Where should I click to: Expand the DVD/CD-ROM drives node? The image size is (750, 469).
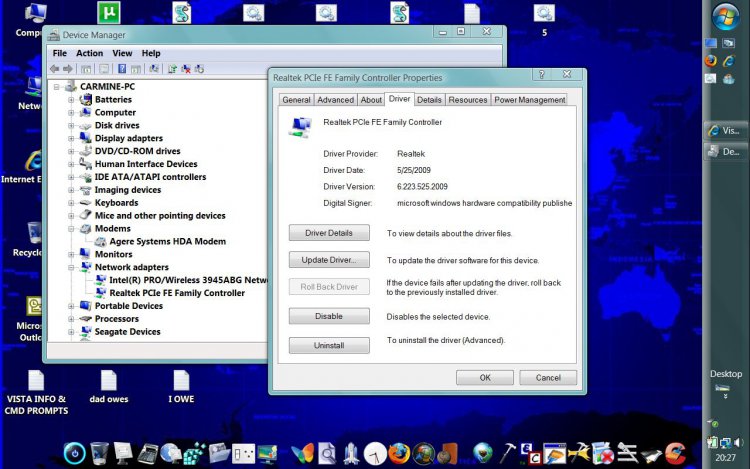point(71,152)
